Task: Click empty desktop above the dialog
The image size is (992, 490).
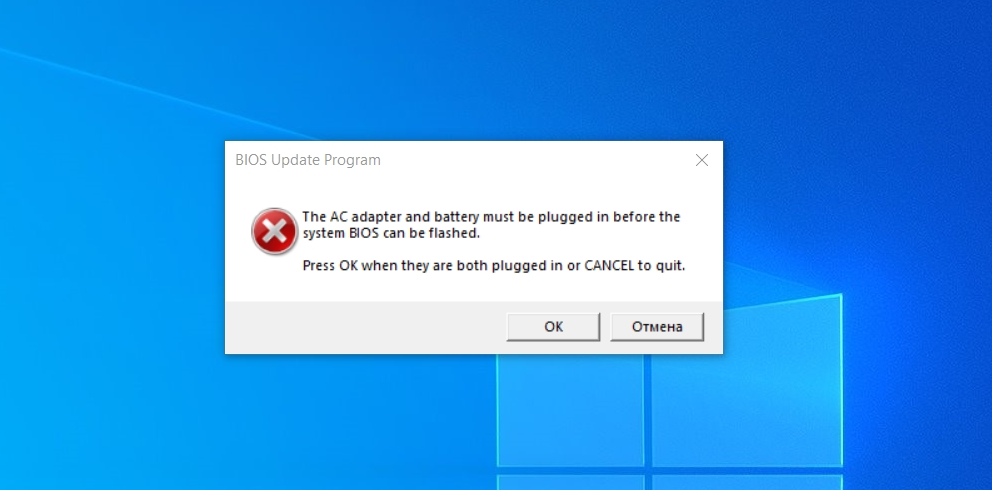Action: pos(473,70)
